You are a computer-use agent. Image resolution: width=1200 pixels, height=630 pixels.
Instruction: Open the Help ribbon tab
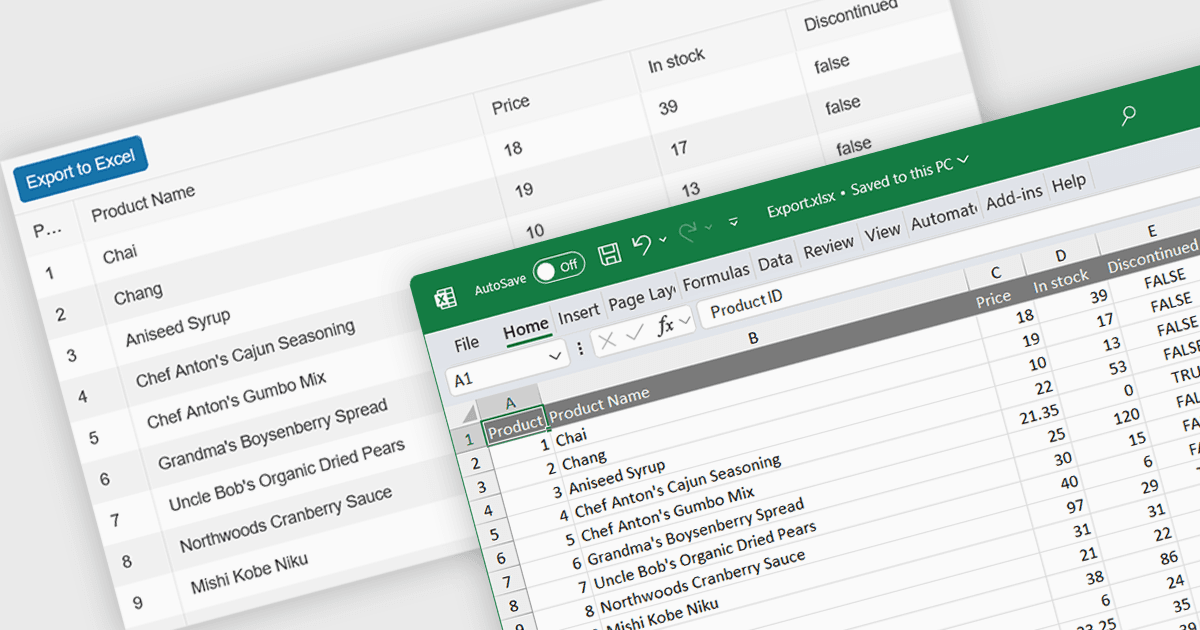1069,183
